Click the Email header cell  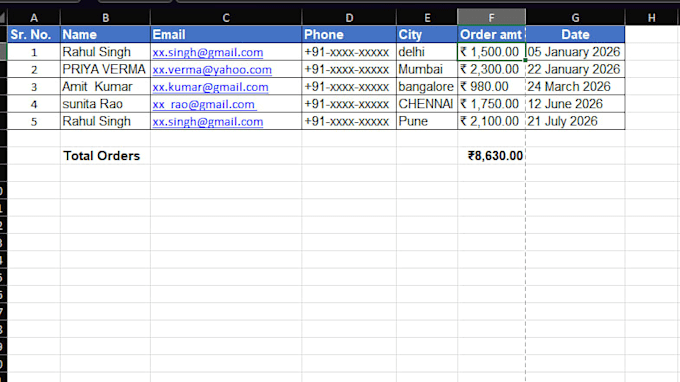point(226,34)
